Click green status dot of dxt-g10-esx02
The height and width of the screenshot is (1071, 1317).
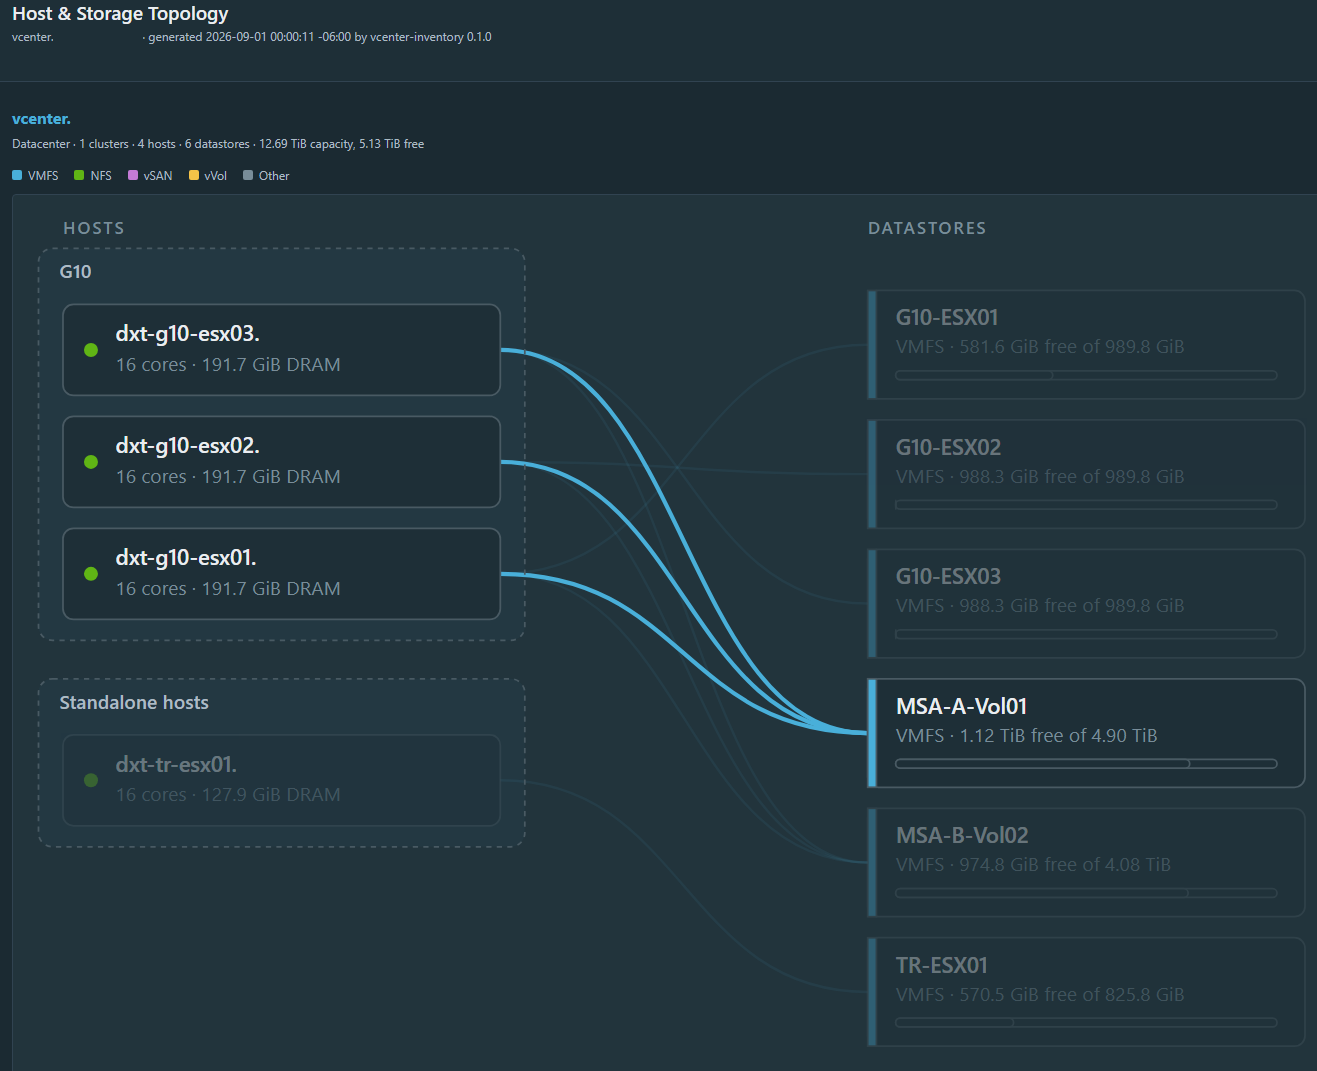(91, 462)
